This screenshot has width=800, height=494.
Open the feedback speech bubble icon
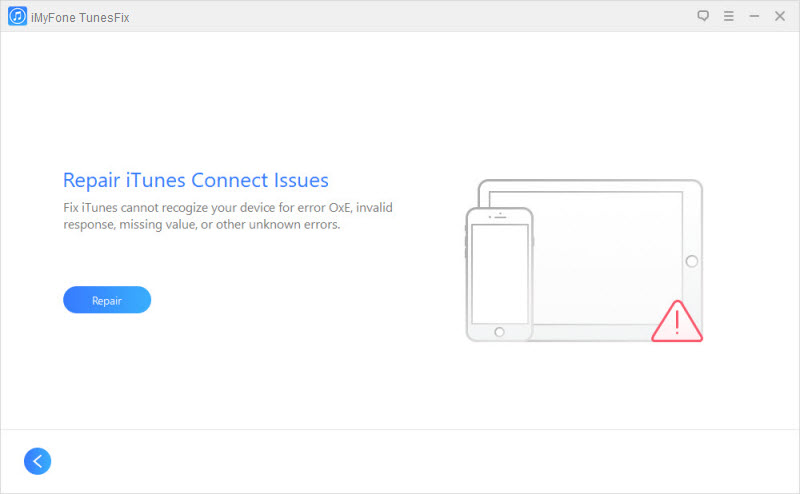tap(703, 16)
